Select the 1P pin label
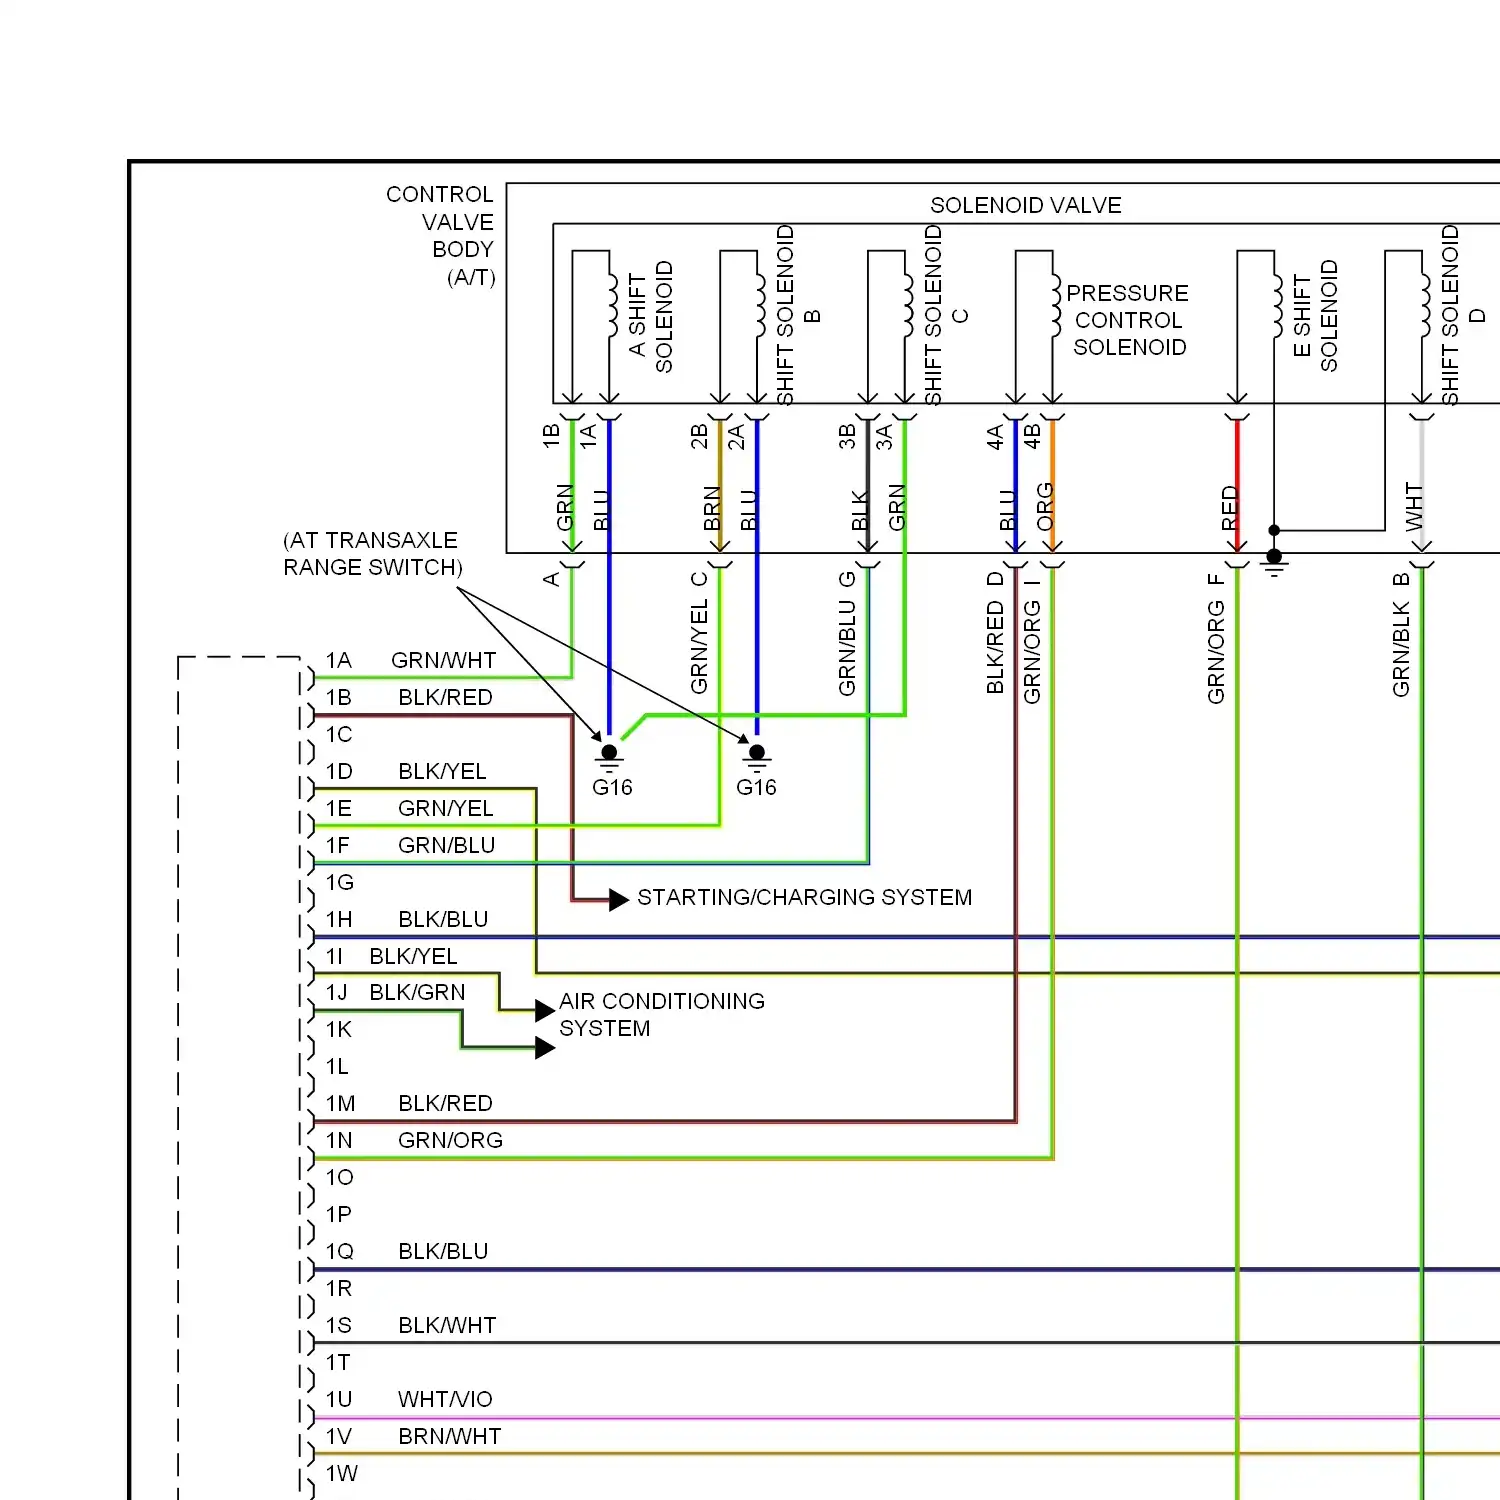Image resolution: width=1500 pixels, height=1500 pixels. [339, 1214]
